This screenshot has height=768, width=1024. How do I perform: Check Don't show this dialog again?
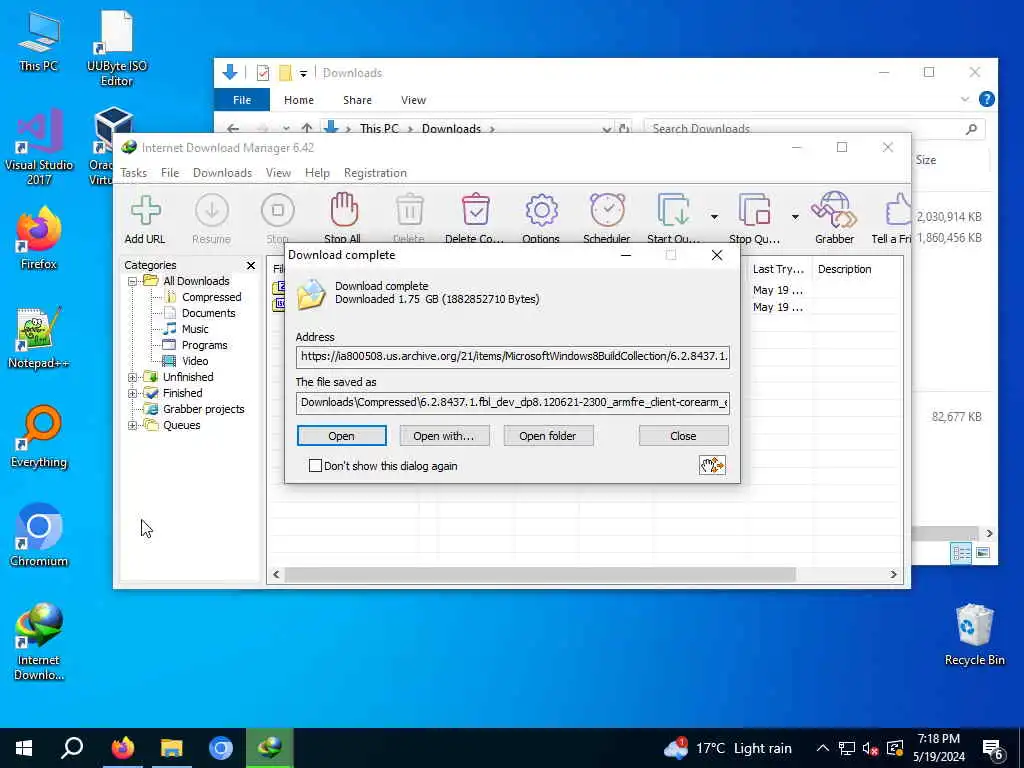pos(315,466)
